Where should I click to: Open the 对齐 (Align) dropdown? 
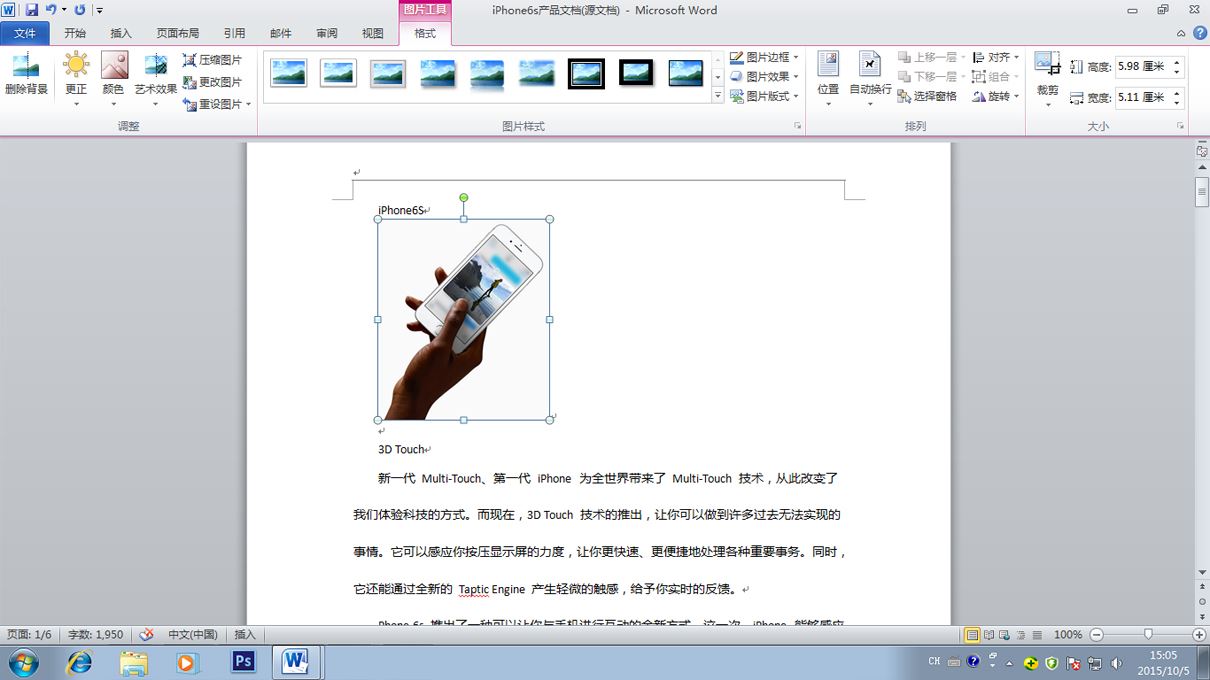(995, 57)
